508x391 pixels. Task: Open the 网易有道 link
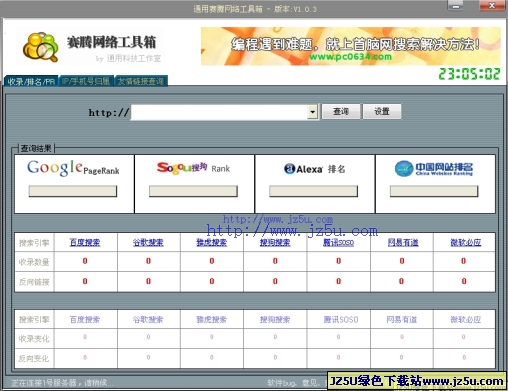[x=403, y=242]
